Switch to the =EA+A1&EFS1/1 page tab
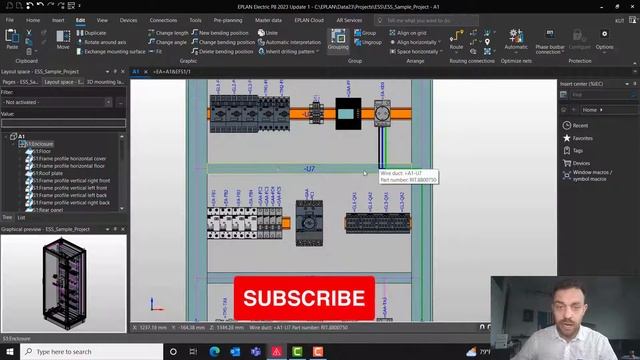Viewport: 640px width, 360px height. (172, 71)
